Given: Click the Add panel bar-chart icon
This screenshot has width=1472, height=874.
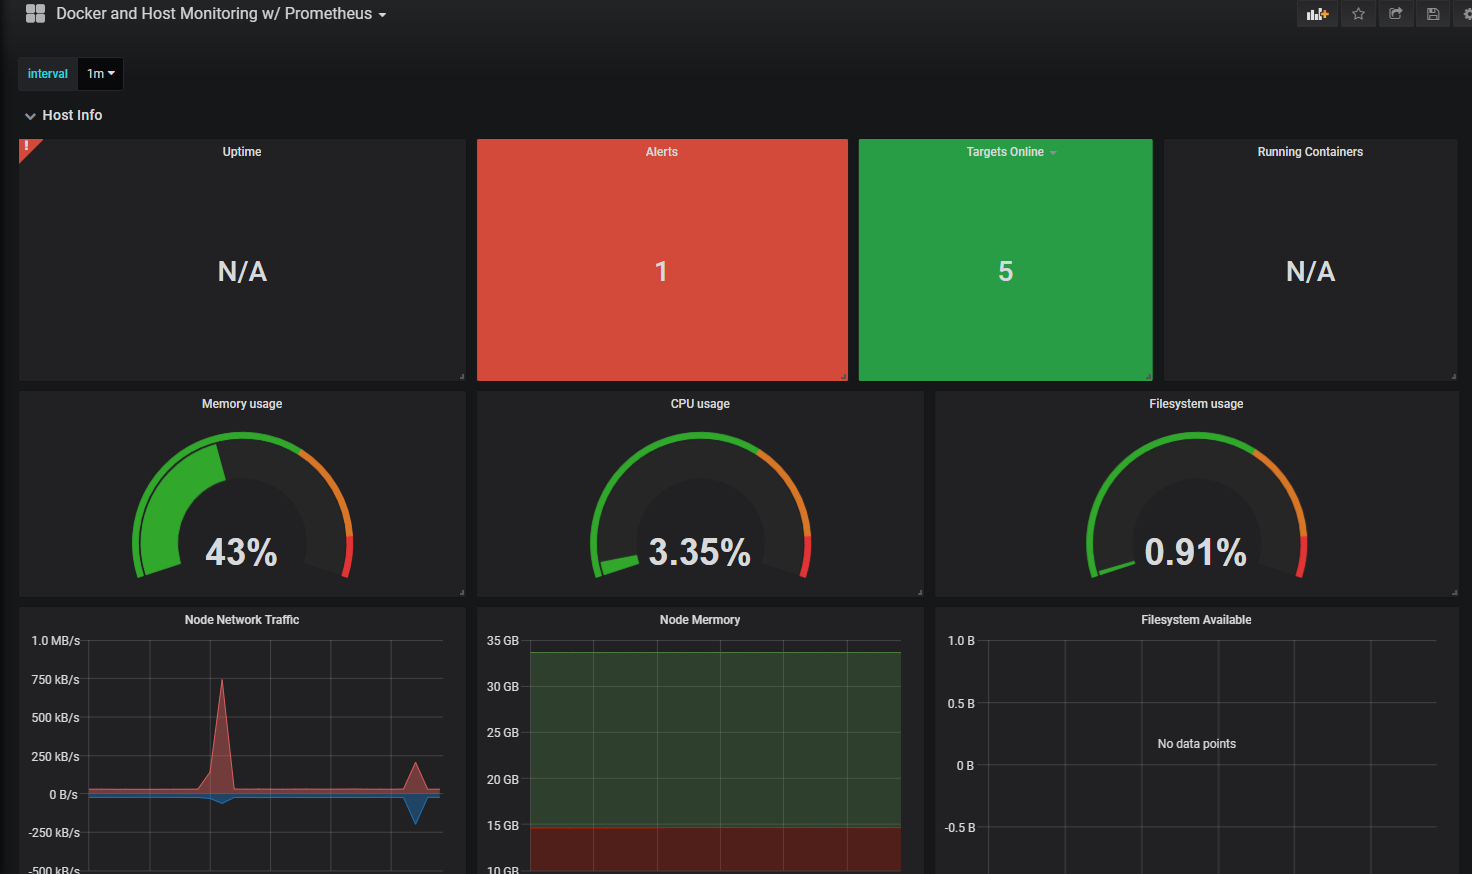Looking at the screenshot, I should click(1317, 14).
